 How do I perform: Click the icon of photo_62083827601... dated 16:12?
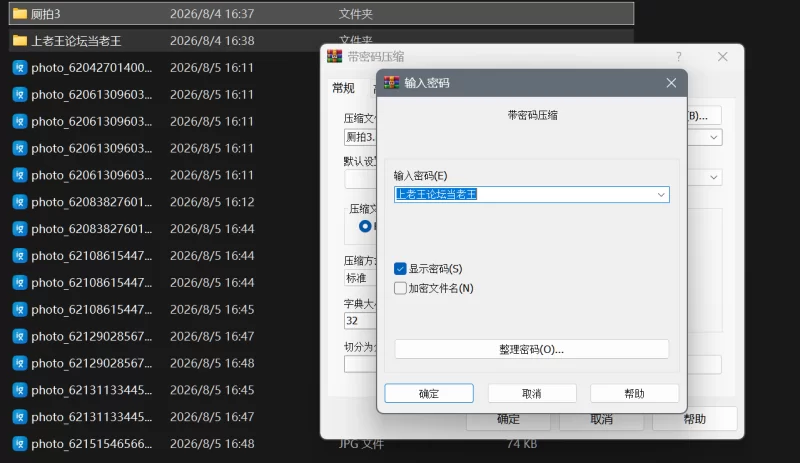[20, 202]
